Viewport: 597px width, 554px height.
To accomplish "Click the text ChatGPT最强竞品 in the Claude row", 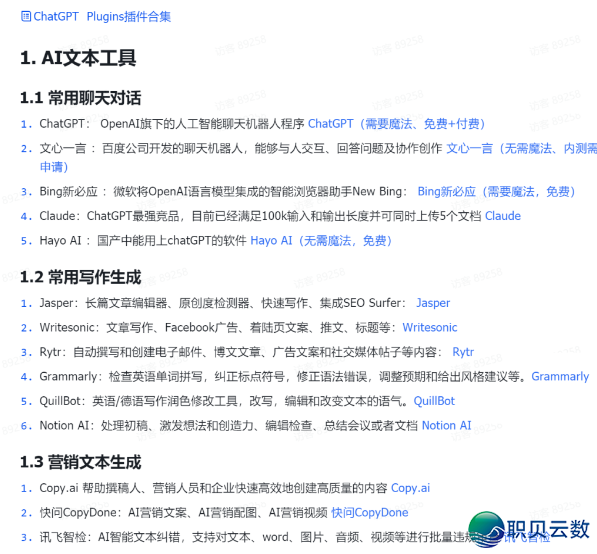I will tap(132, 216).
